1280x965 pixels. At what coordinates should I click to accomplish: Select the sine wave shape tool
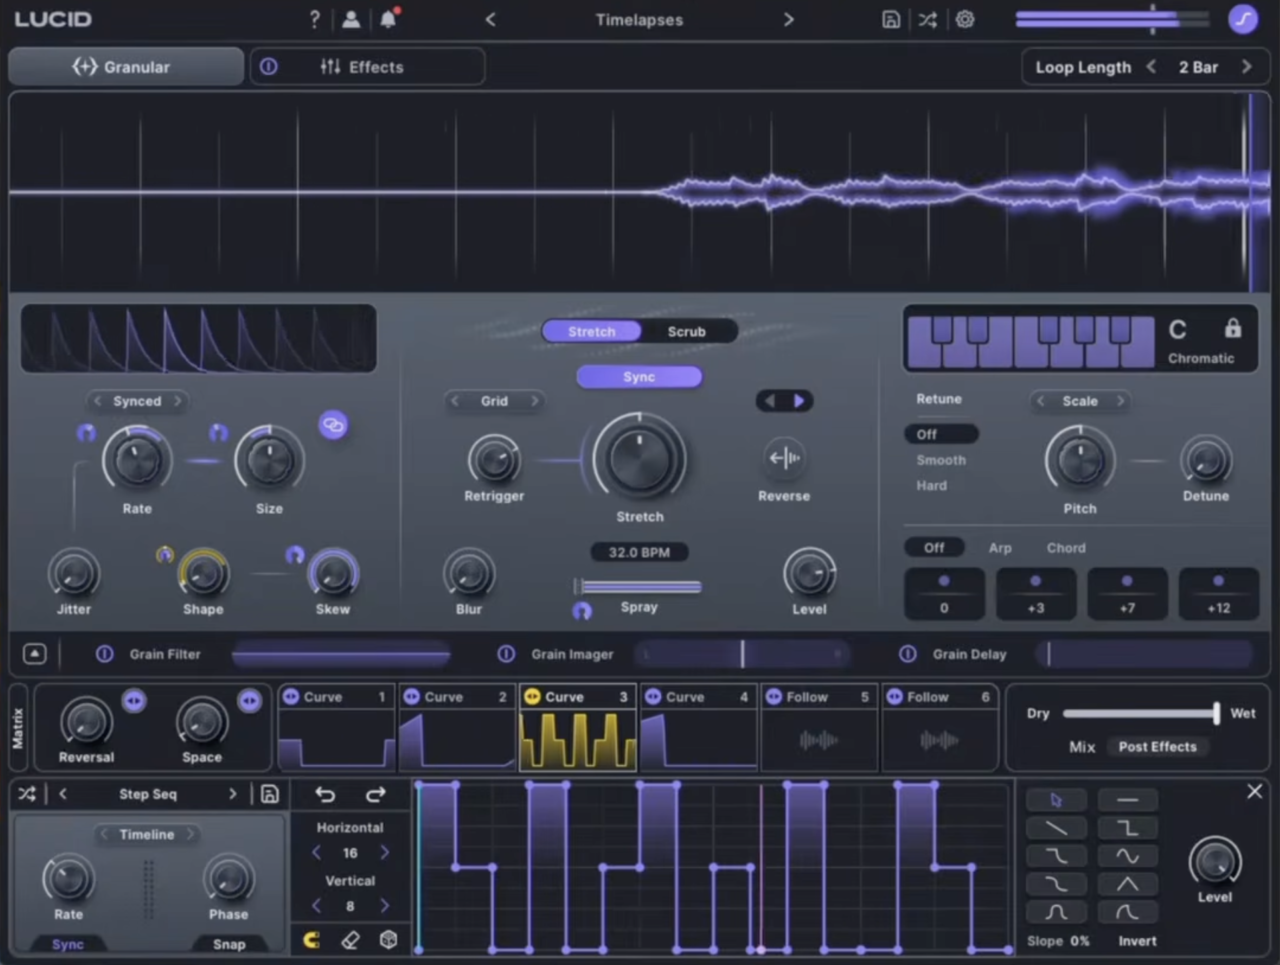[x=1127, y=856]
